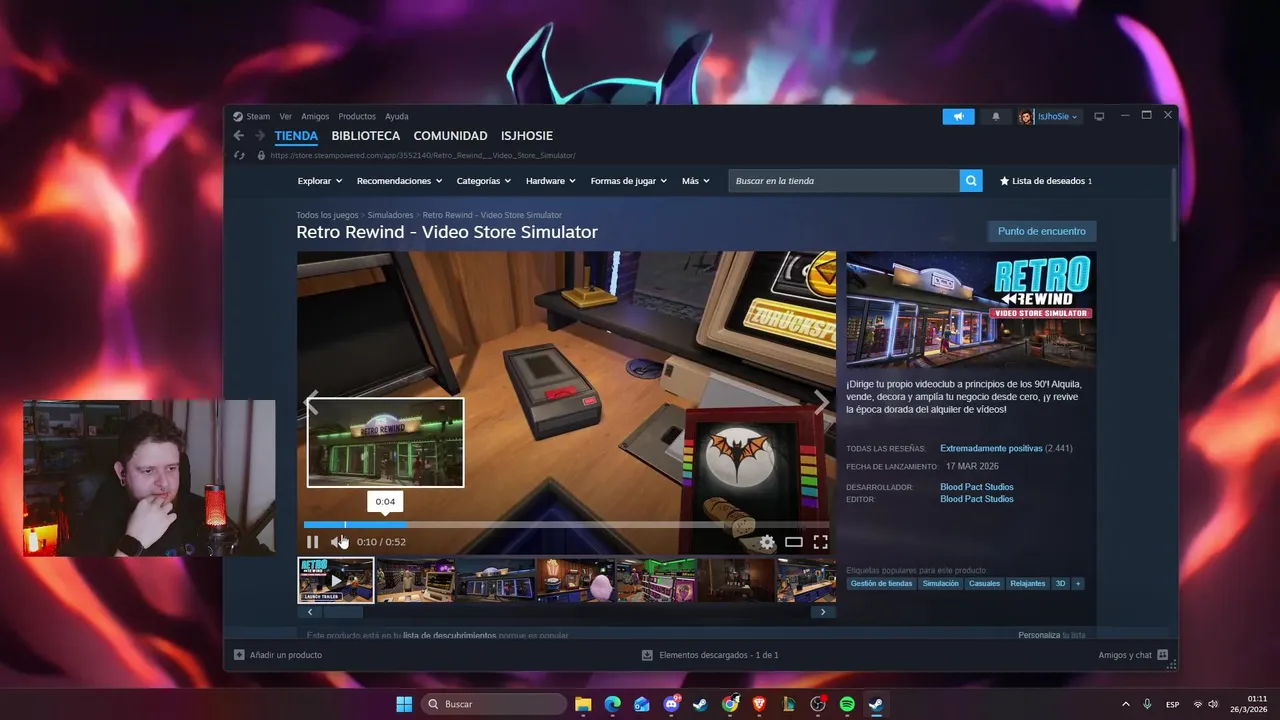Viewport: 1280px width, 720px height.
Task: Open the Amigos menu
Action: tap(315, 116)
